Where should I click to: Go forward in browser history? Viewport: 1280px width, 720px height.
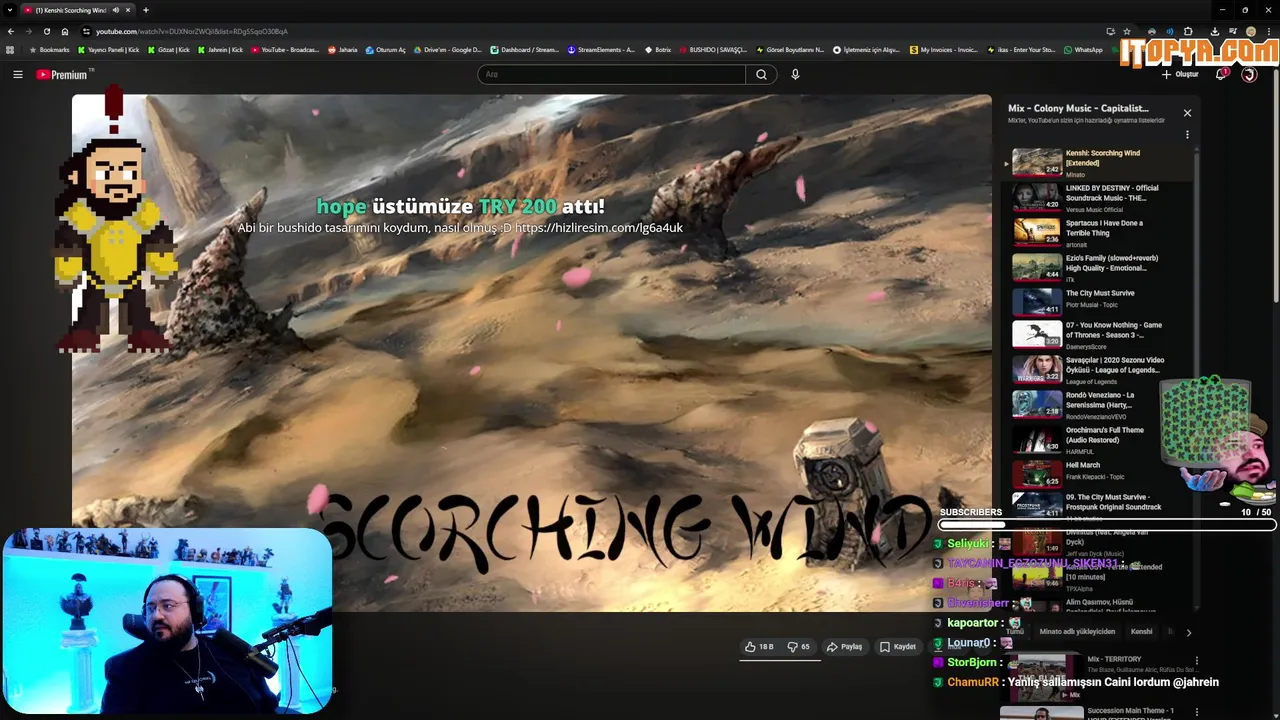pos(28,31)
